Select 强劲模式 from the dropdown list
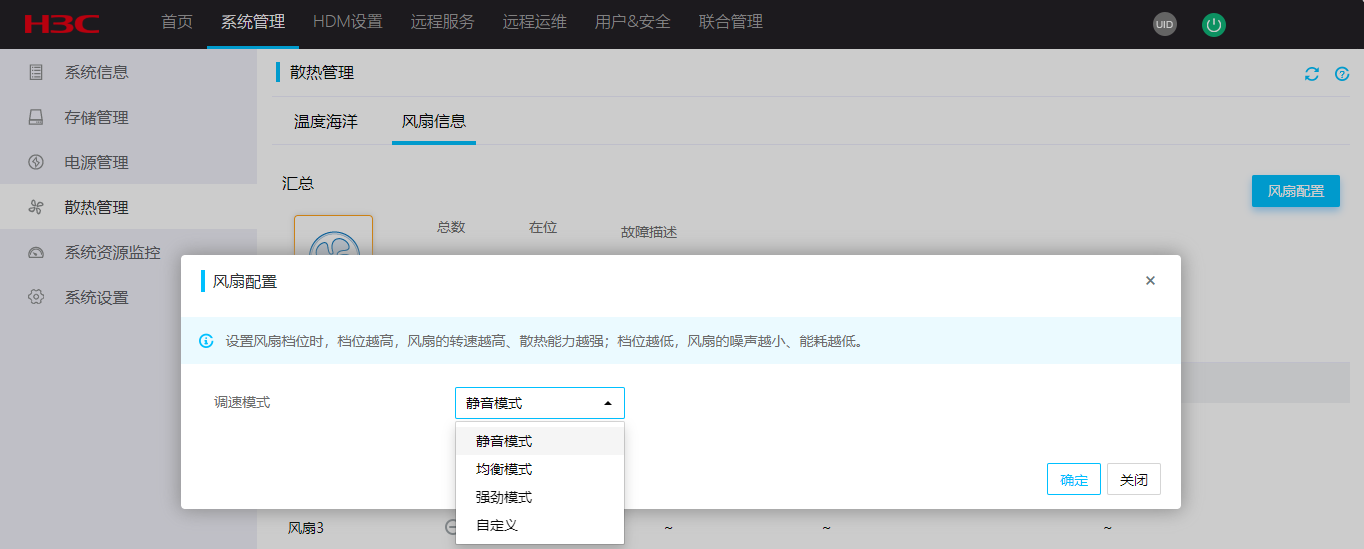Screen dimensions: 1364x549 pyautogui.click(x=540, y=497)
